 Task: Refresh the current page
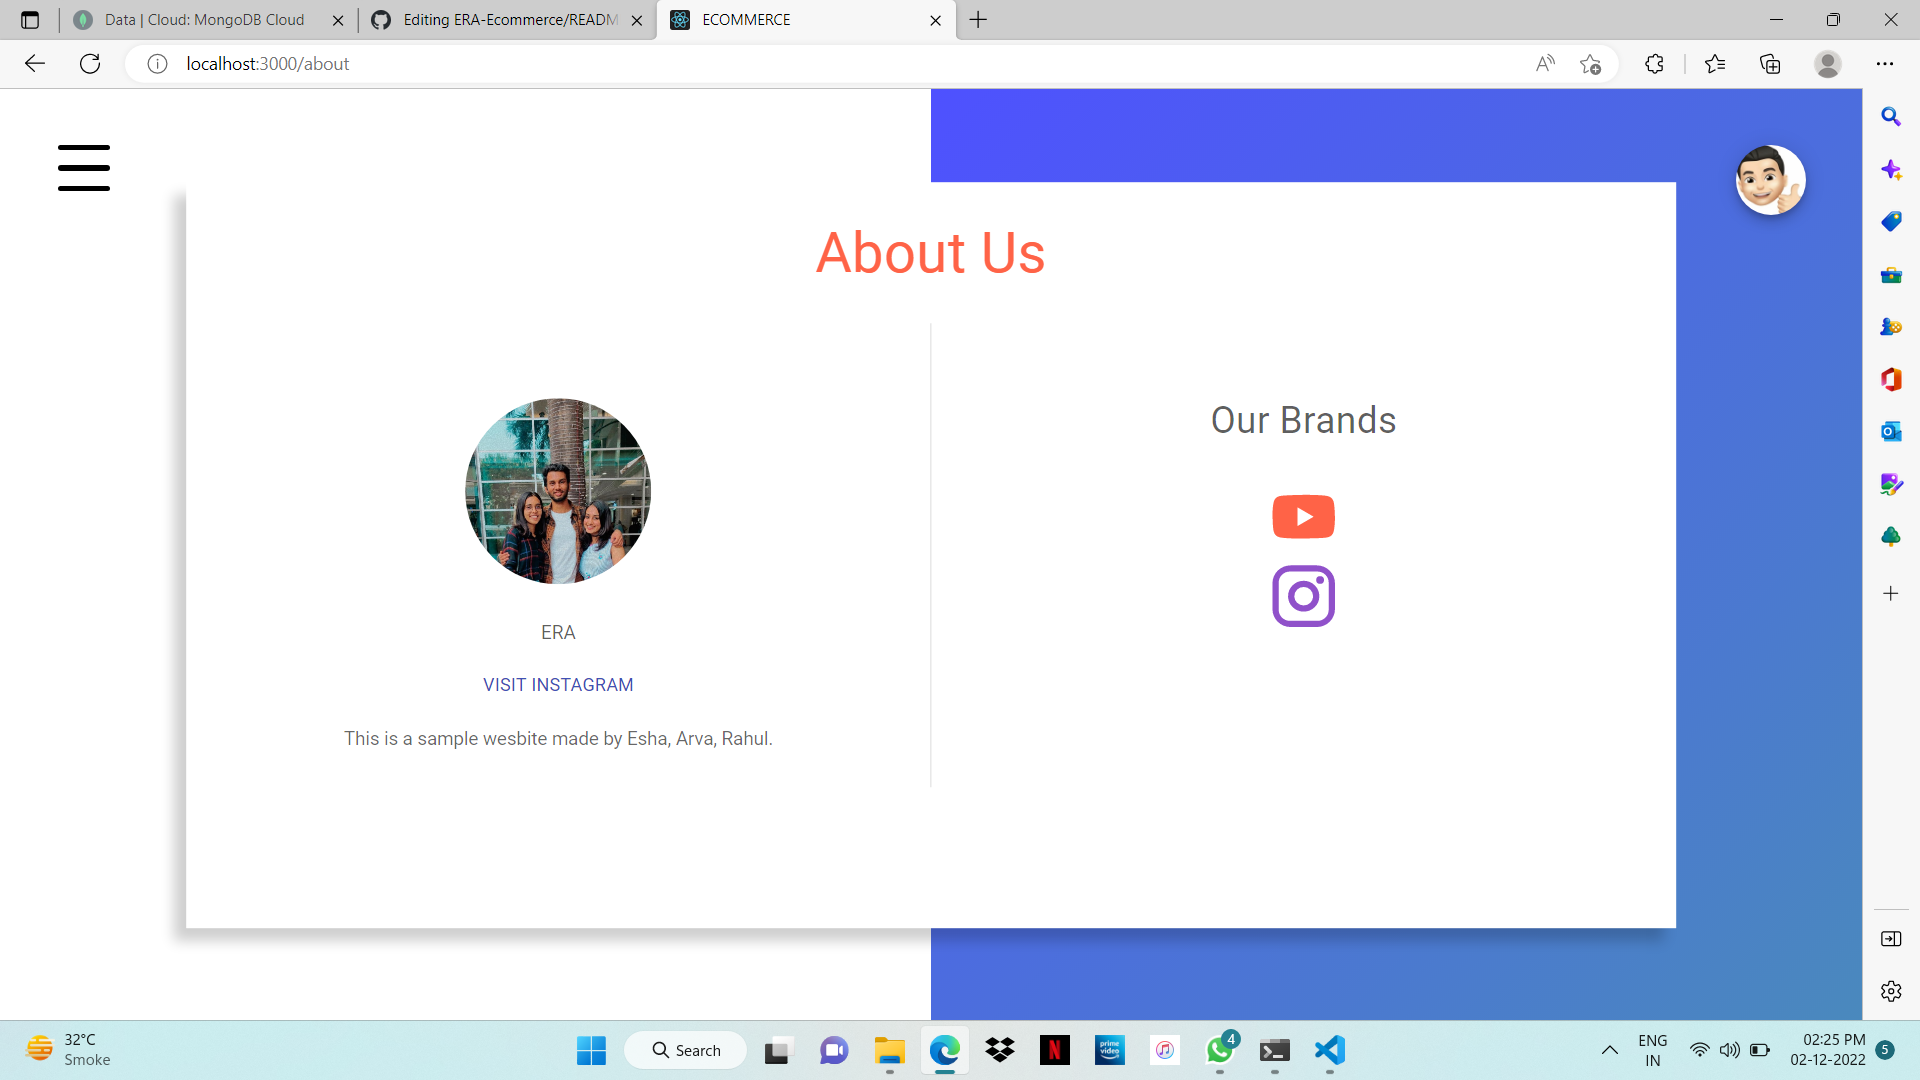click(90, 64)
